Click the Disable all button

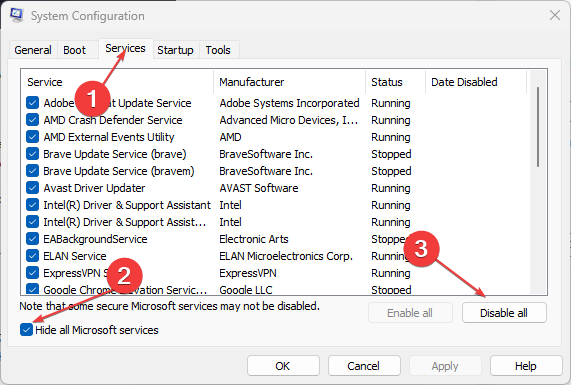pos(504,313)
